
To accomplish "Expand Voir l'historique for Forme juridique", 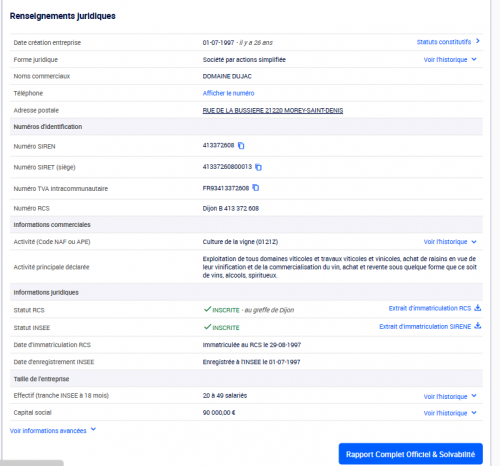I will [445, 60].
